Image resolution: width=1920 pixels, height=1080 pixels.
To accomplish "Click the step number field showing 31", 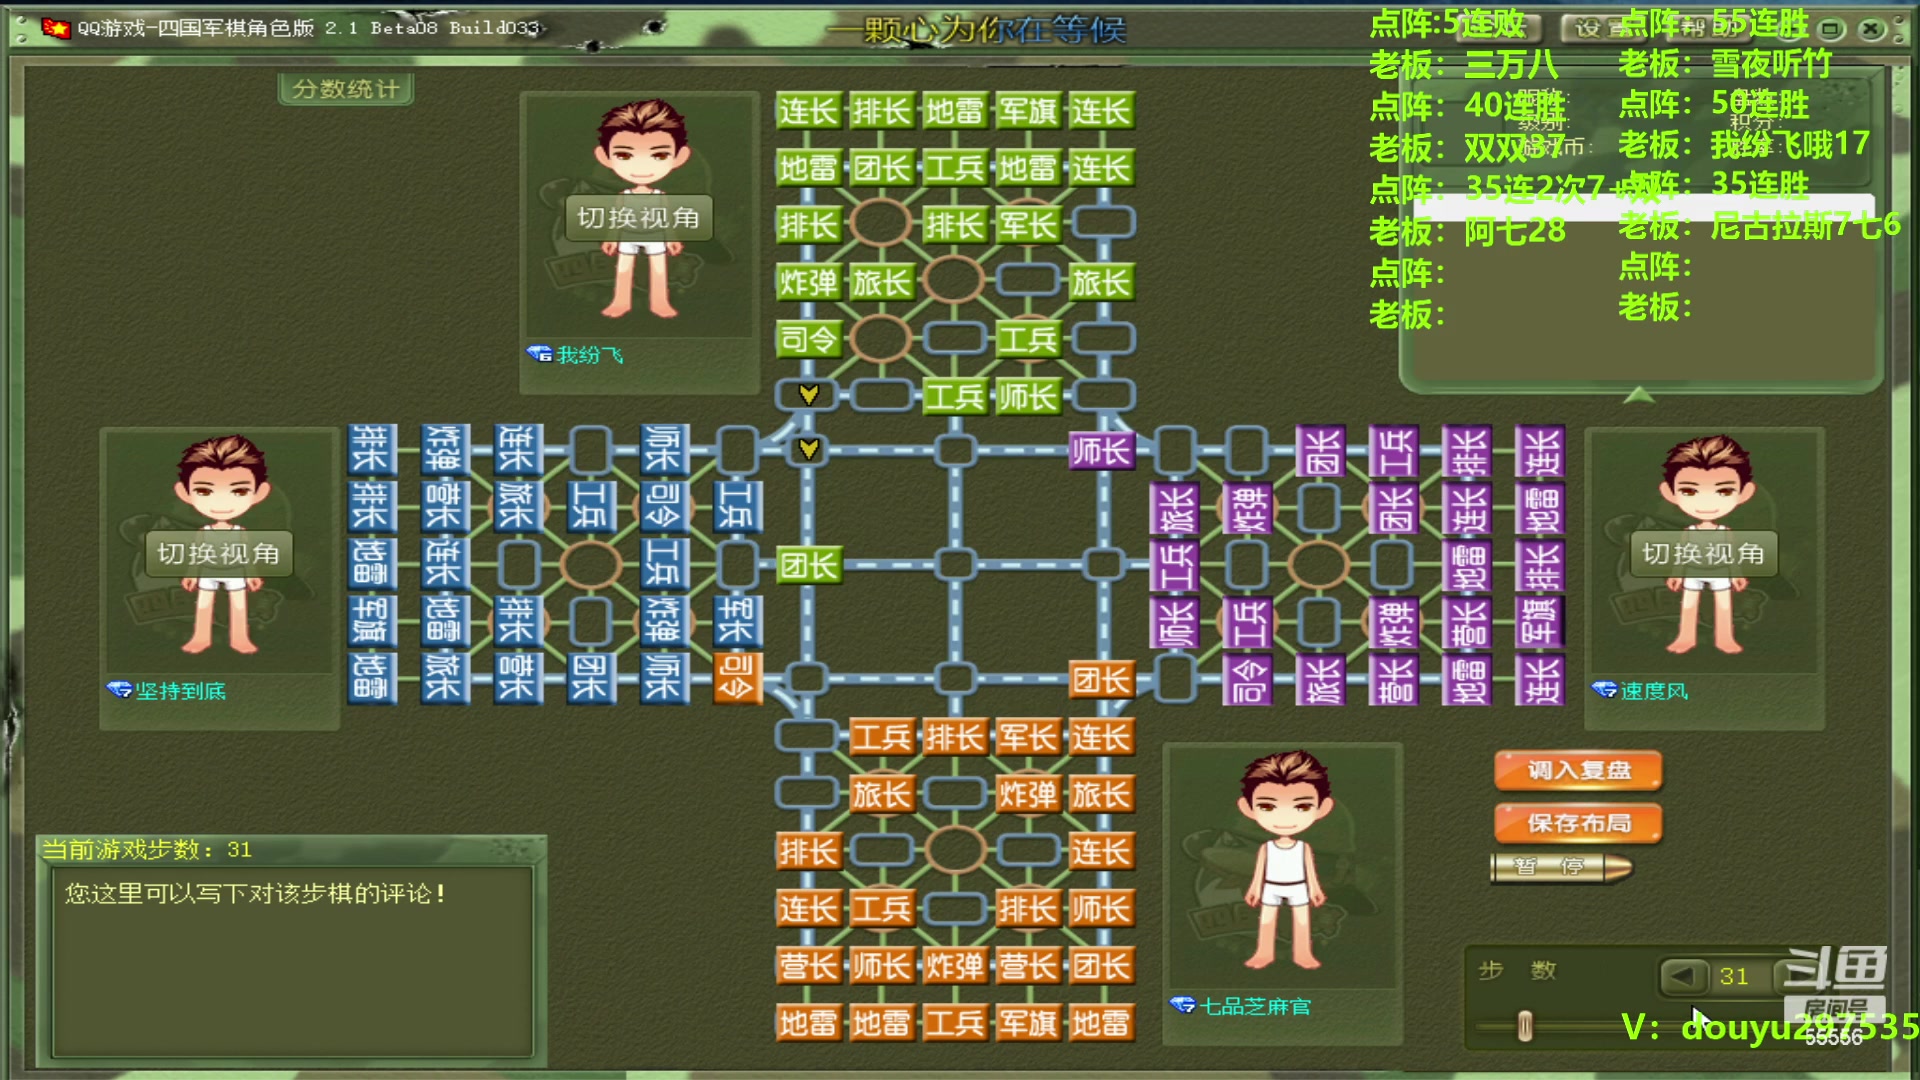I will [x=1740, y=976].
